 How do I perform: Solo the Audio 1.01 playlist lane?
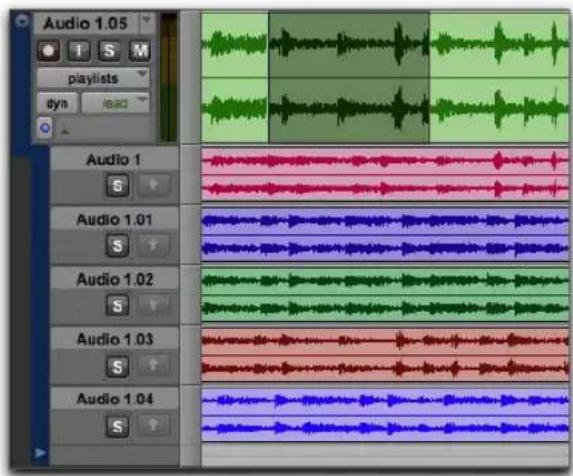coord(117,245)
